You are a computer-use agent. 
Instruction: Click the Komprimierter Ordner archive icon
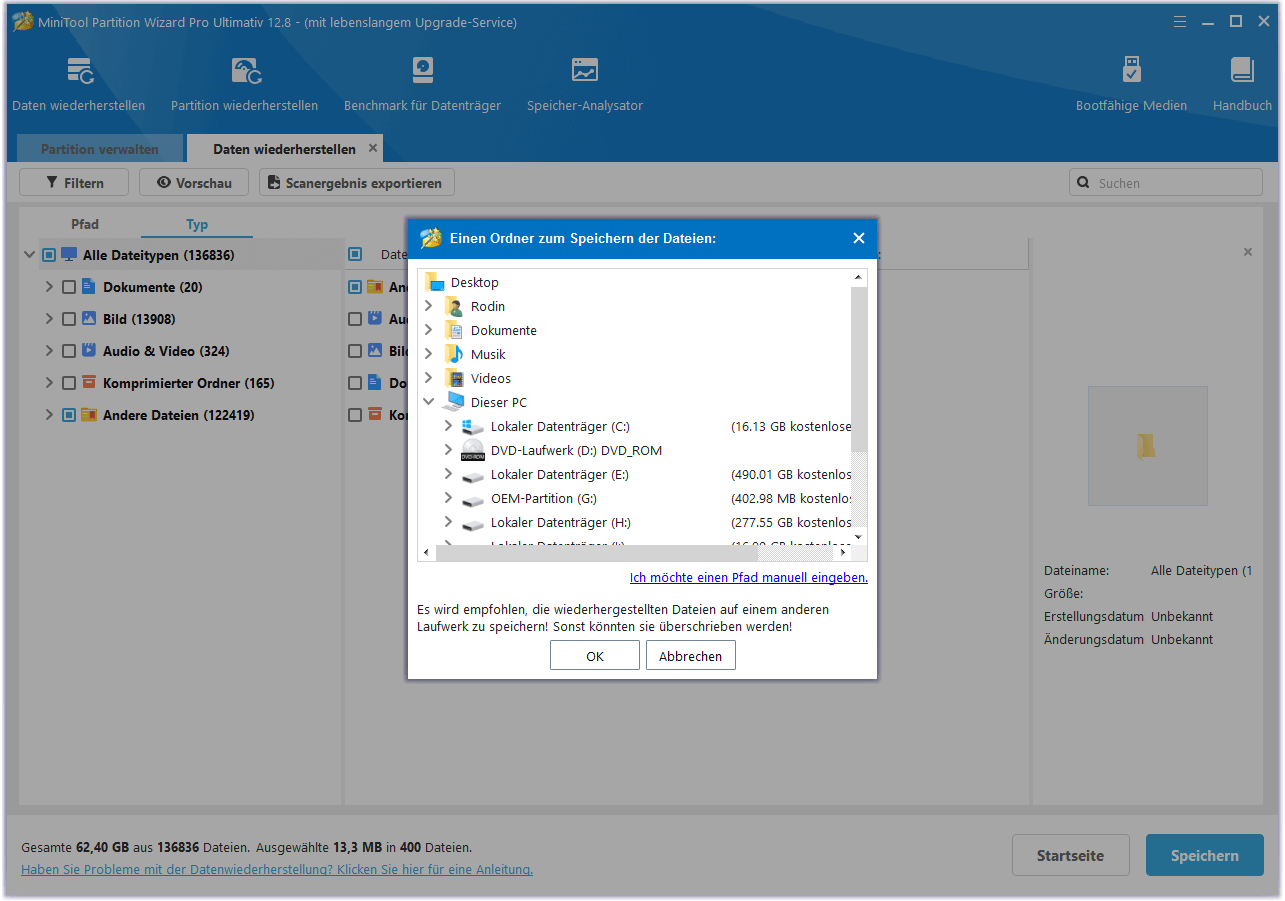tap(88, 383)
